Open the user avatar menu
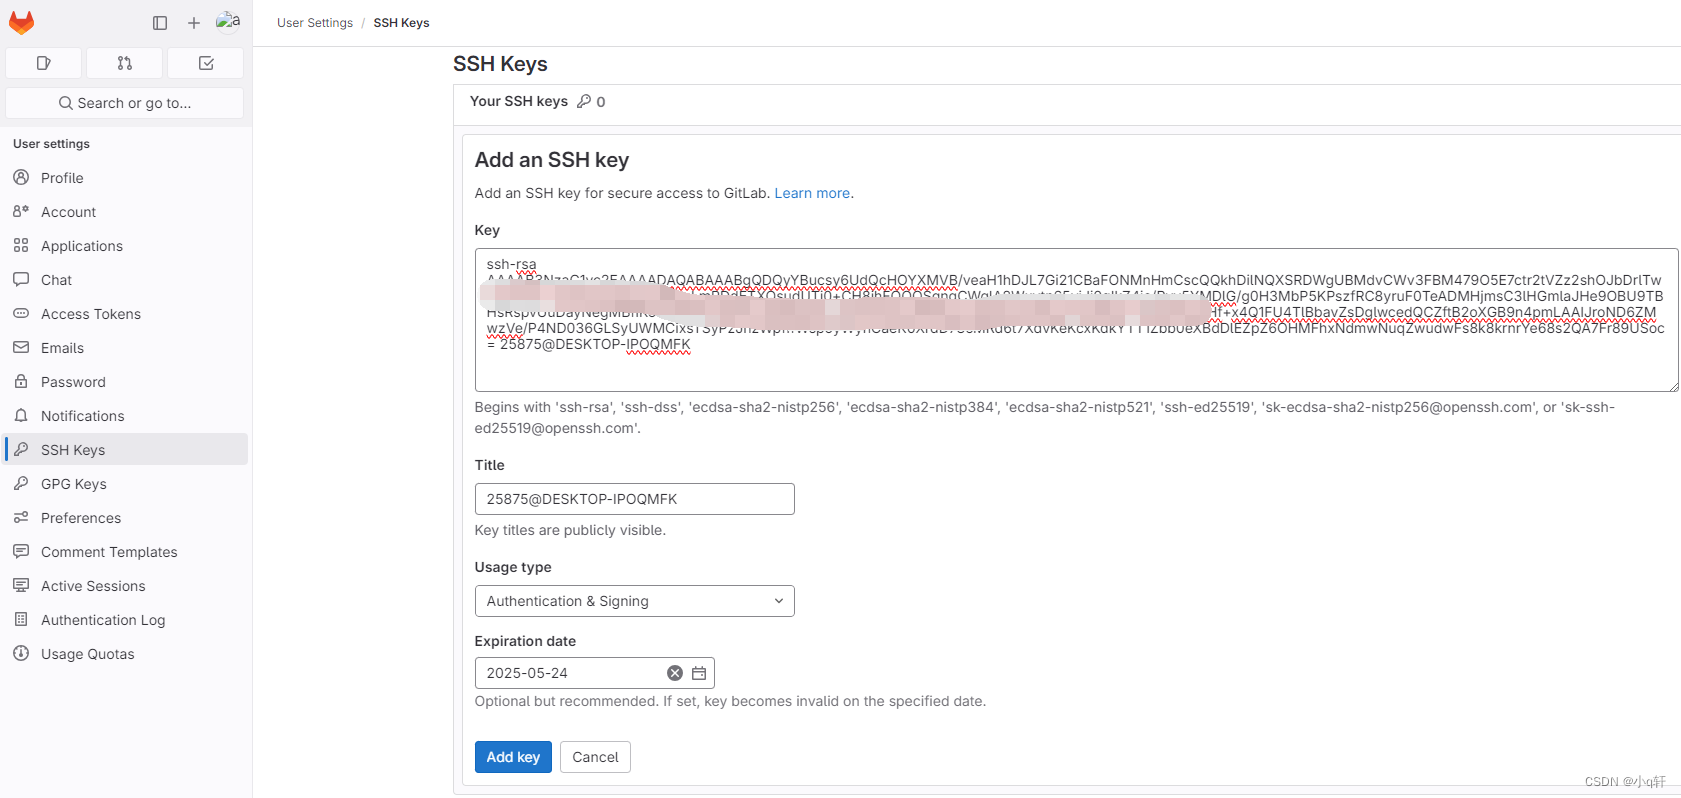Screen dimensions: 1681x798 point(228,22)
